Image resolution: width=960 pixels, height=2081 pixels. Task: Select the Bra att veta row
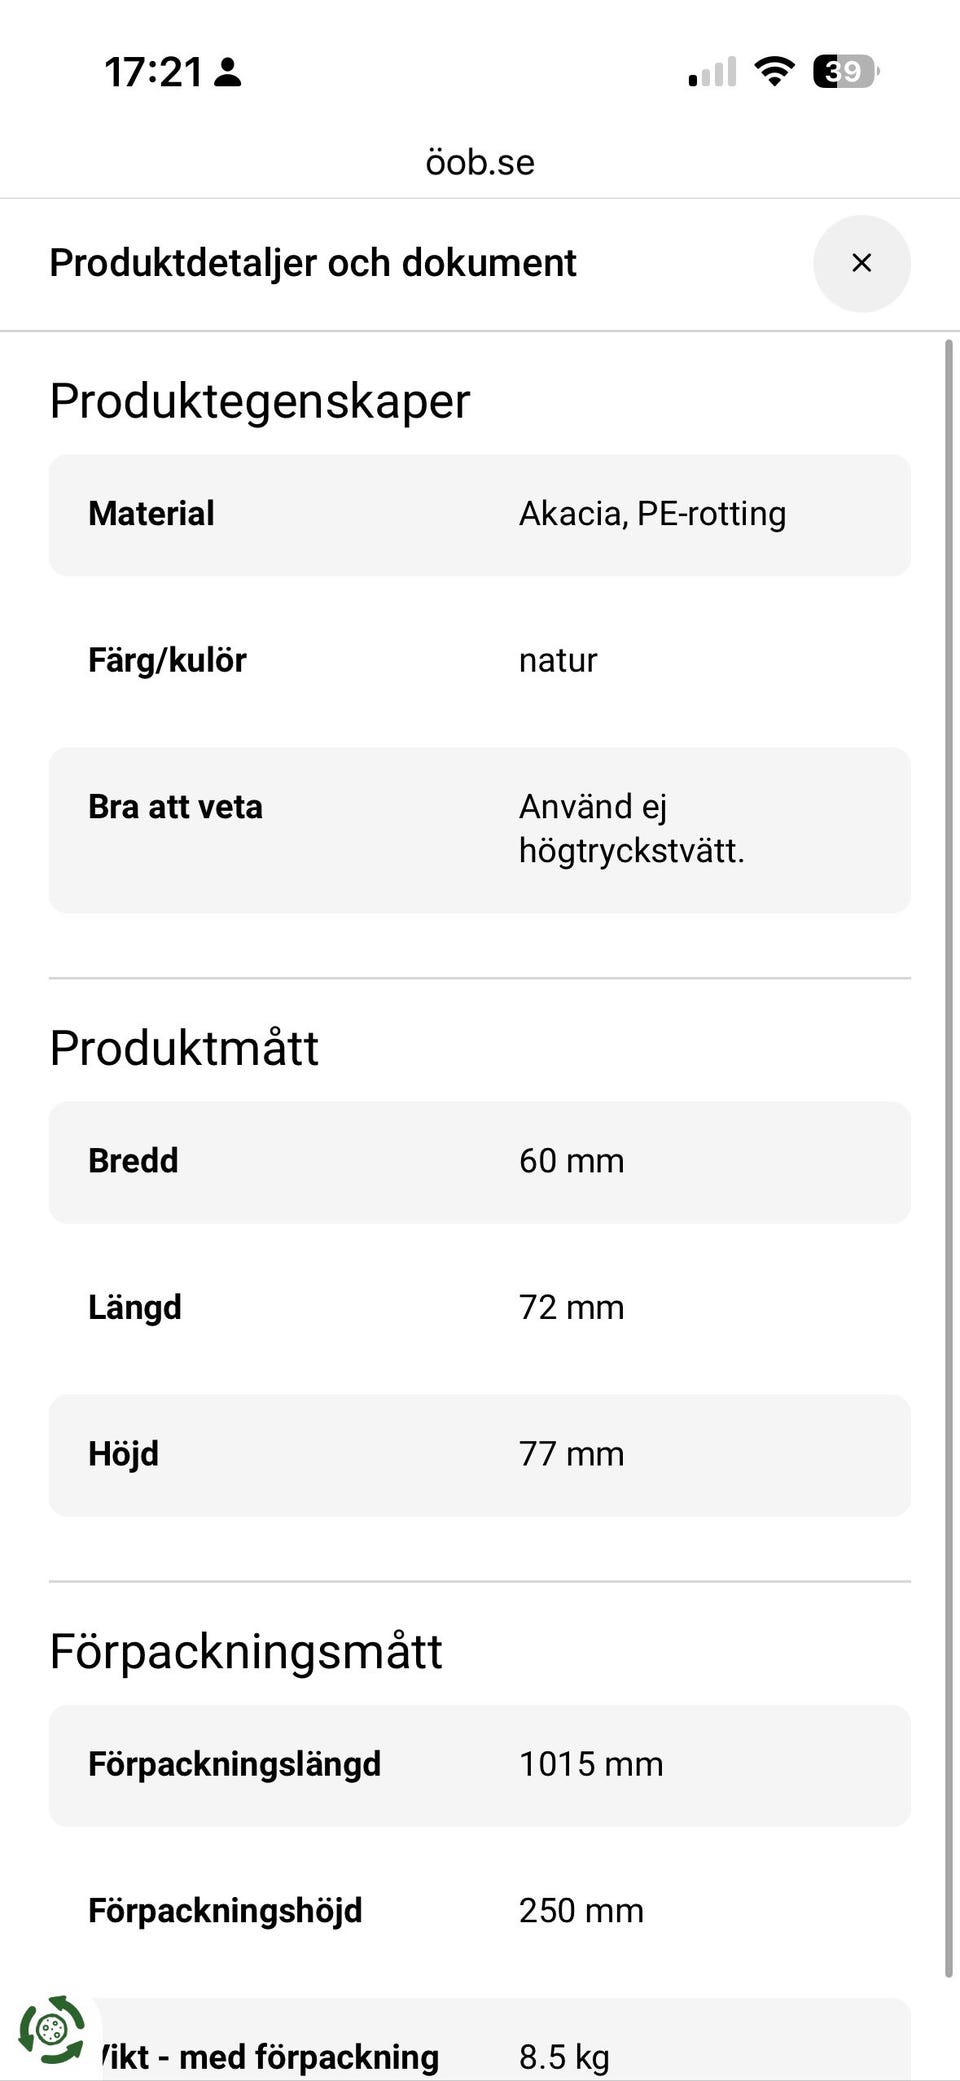pyautogui.click(x=480, y=829)
